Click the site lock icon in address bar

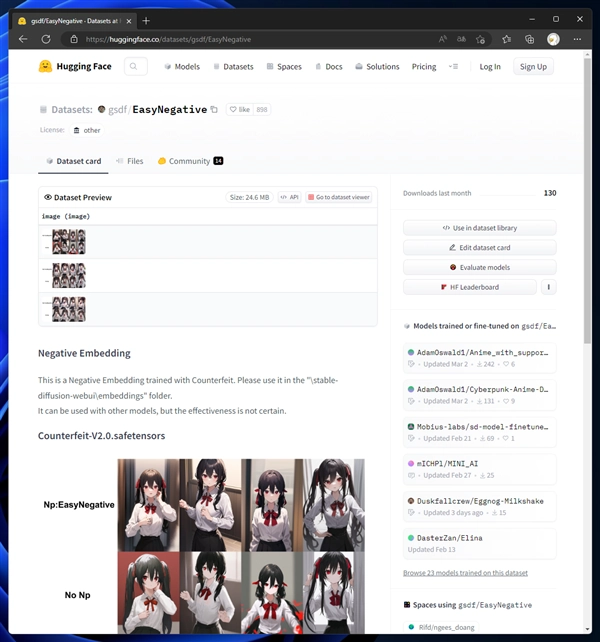[x=74, y=39]
